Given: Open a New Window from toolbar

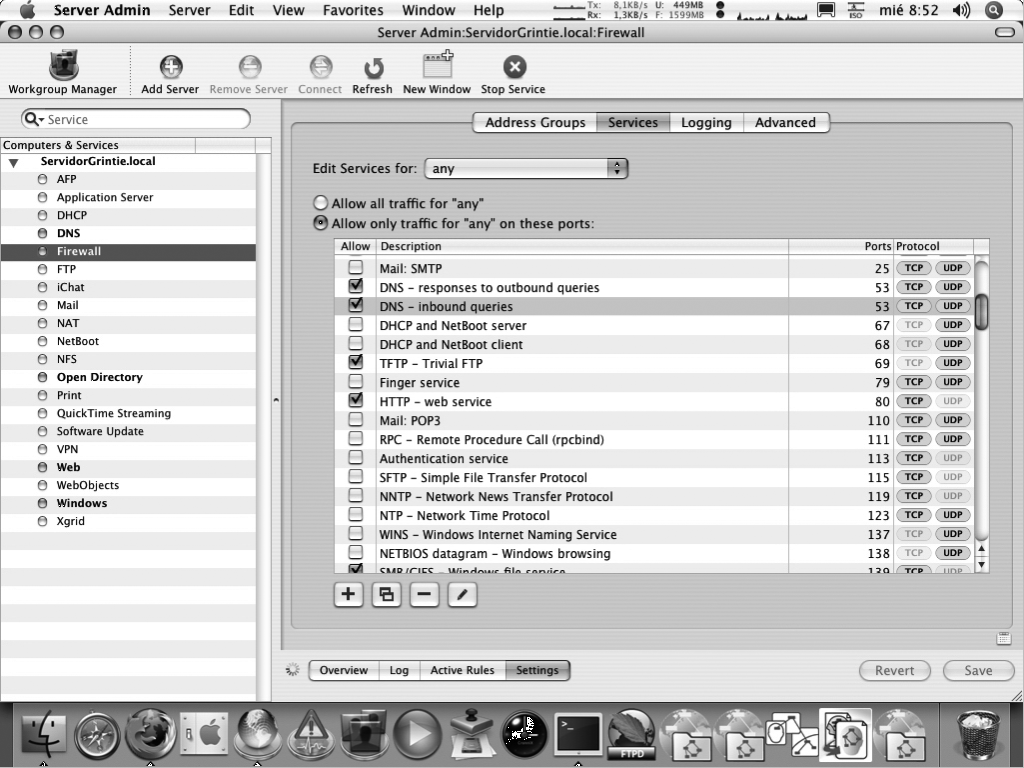Looking at the screenshot, I should pos(436,67).
